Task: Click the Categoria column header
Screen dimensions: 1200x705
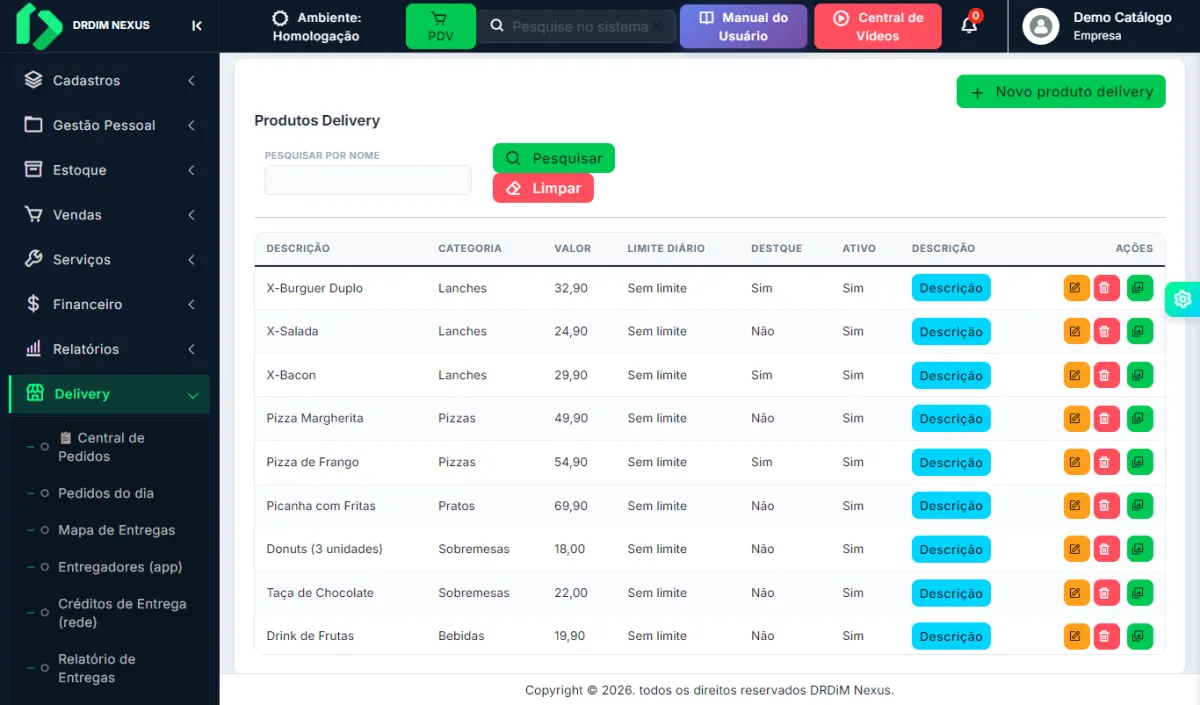Action: [x=470, y=248]
